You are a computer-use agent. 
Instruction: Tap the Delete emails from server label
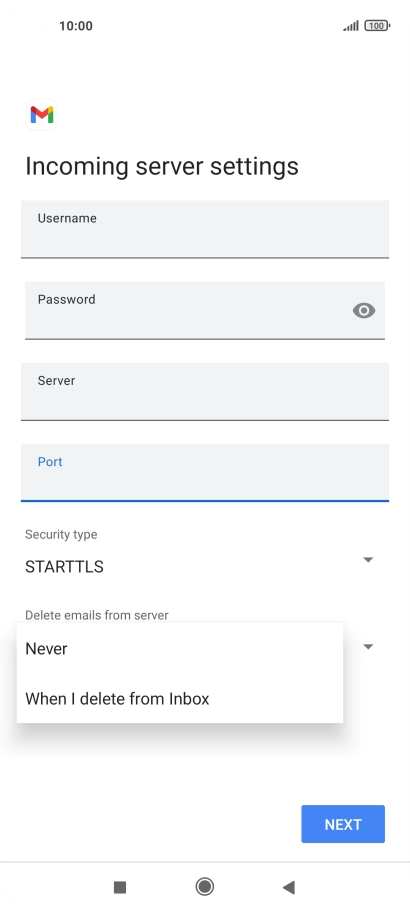pyautogui.click(x=96, y=615)
